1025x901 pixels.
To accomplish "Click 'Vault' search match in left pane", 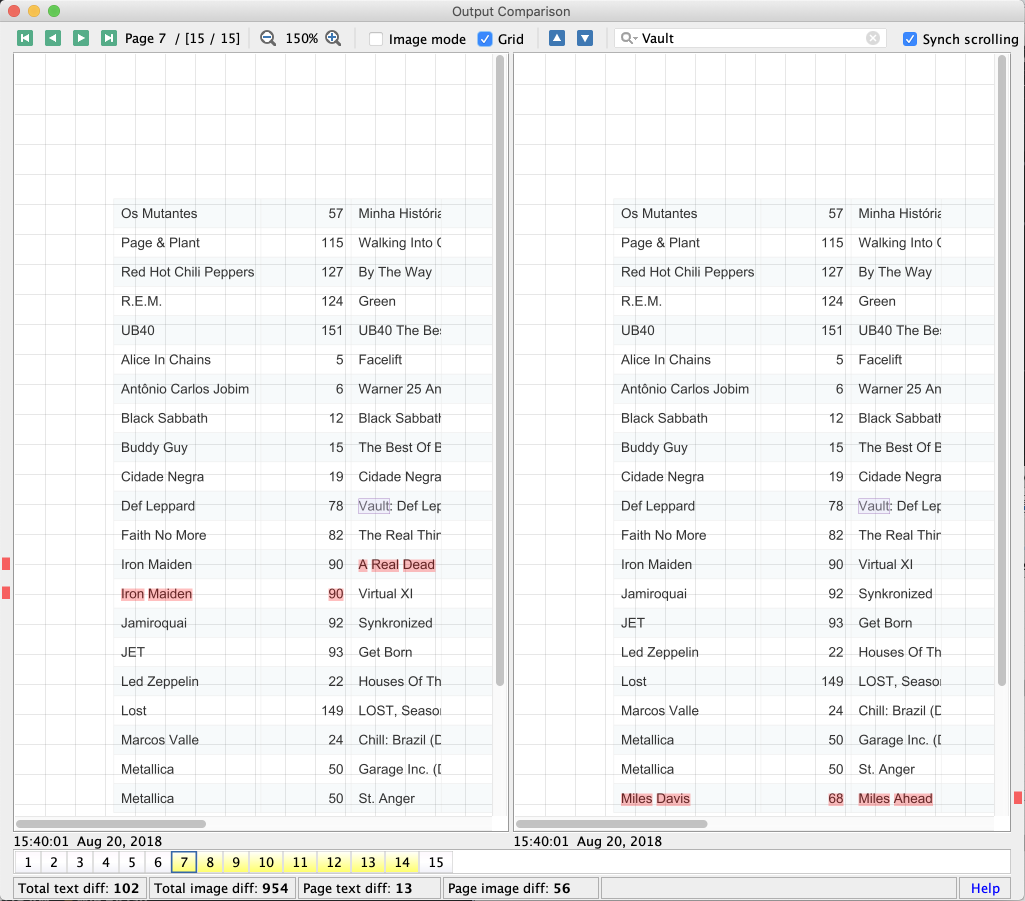I will click(x=374, y=506).
